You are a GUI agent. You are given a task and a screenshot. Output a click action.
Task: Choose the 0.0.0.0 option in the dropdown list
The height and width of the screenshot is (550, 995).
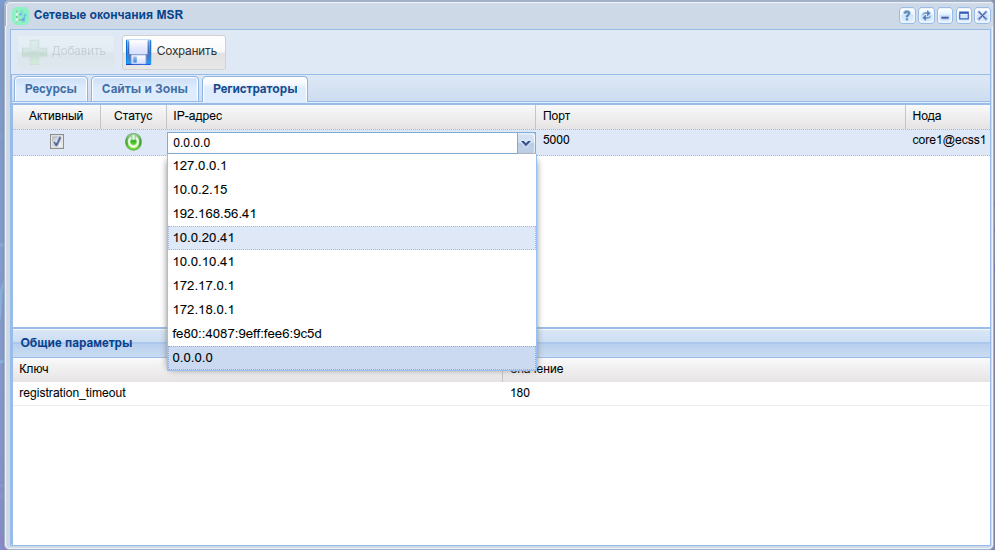click(352, 358)
